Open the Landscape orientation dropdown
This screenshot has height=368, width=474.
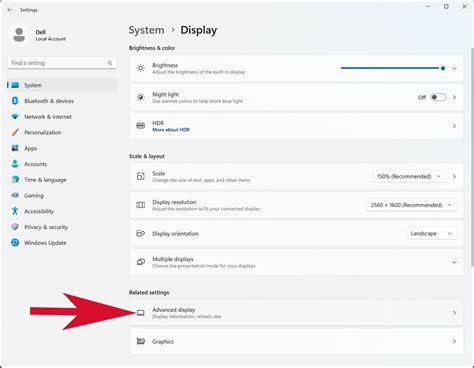[x=431, y=233]
